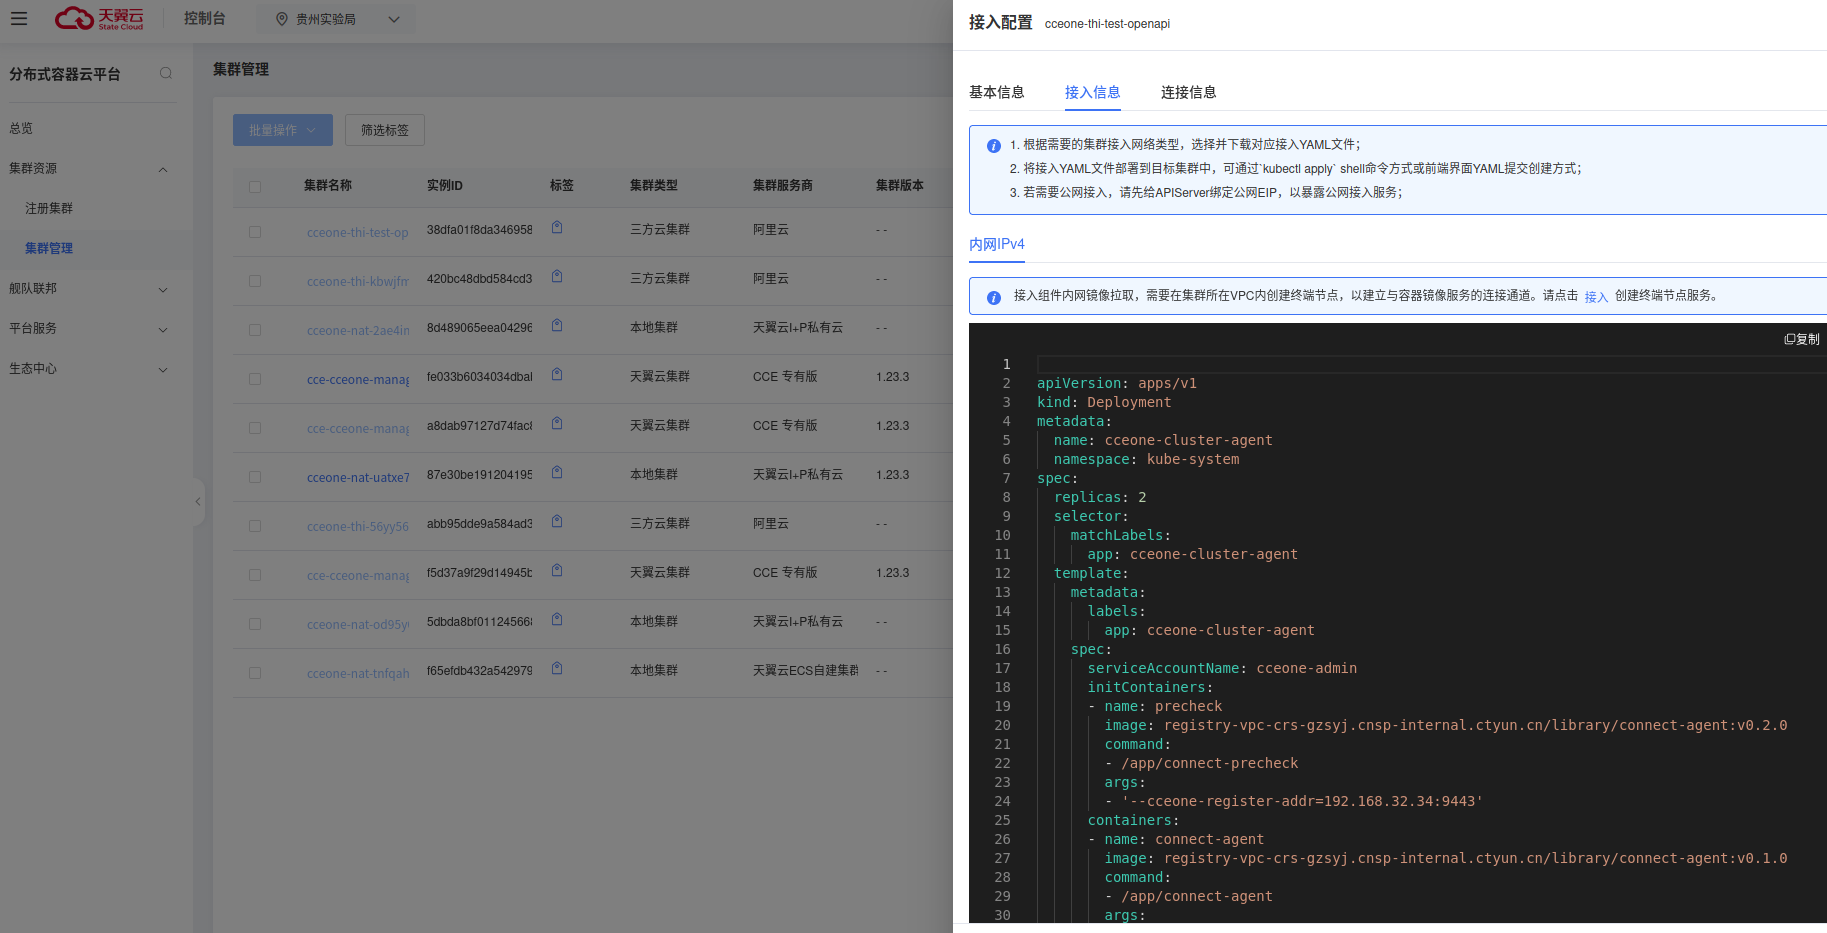Viewport: 1827px width, 933px height.
Task: Open 集群管理 in the sidebar
Action: tap(49, 248)
